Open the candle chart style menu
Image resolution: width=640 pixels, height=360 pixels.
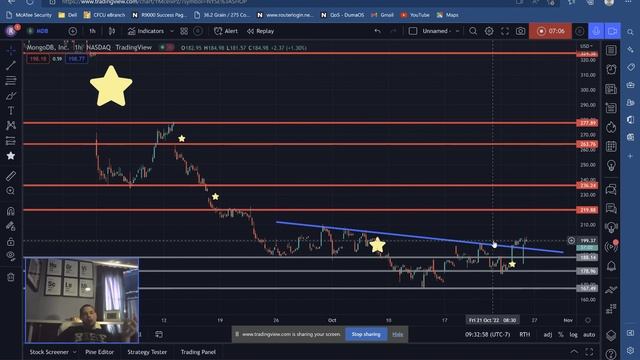[x=111, y=31]
